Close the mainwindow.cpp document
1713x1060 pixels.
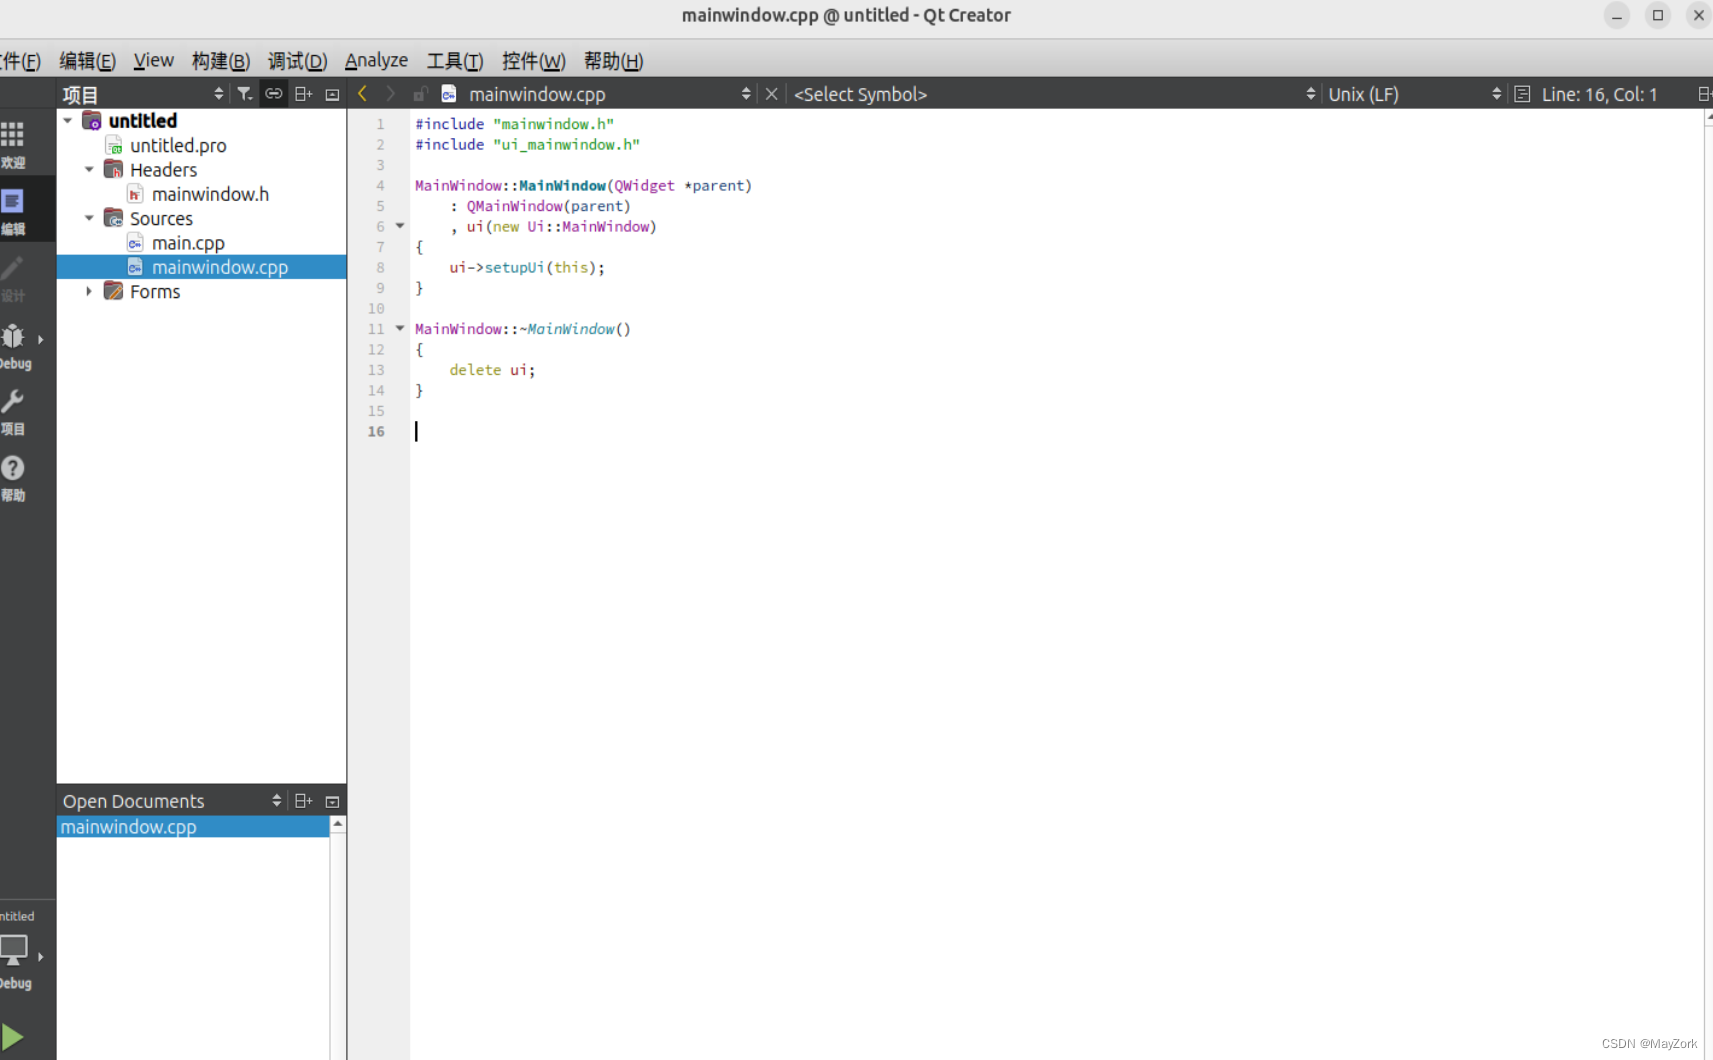(771, 94)
